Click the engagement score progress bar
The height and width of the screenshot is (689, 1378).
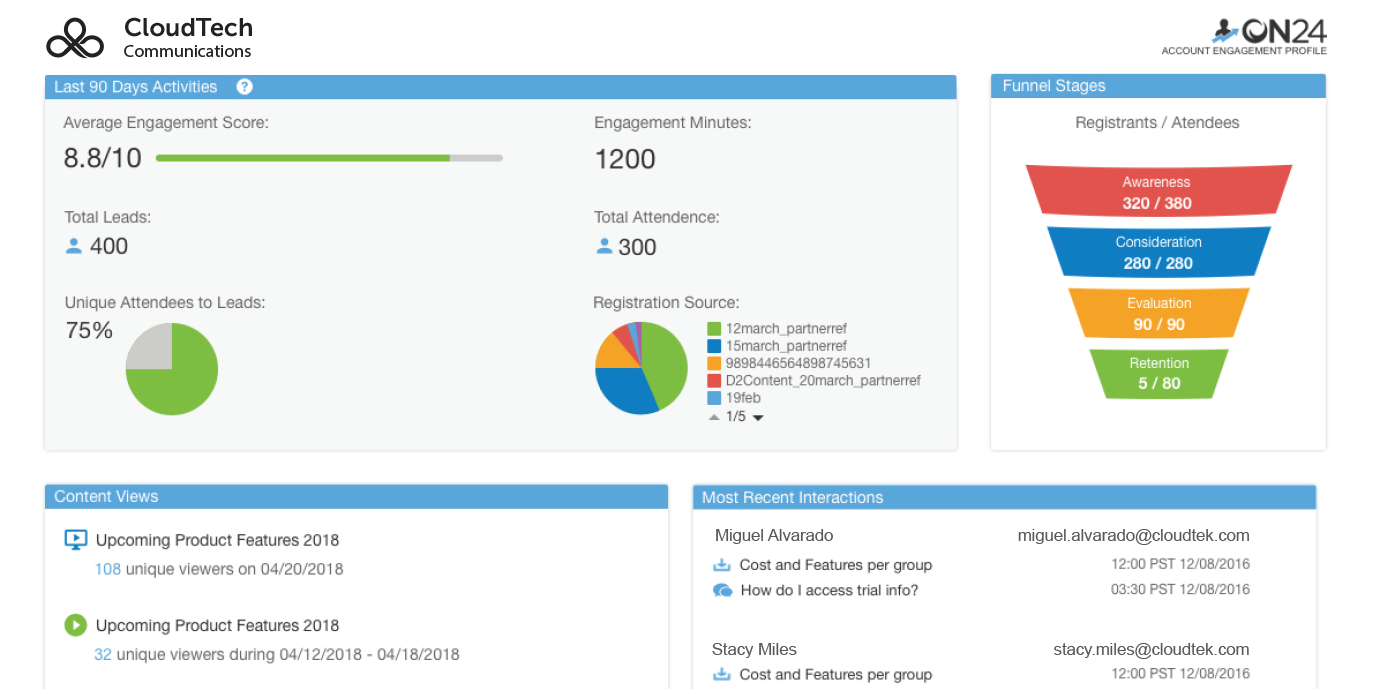[x=329, y=158]
